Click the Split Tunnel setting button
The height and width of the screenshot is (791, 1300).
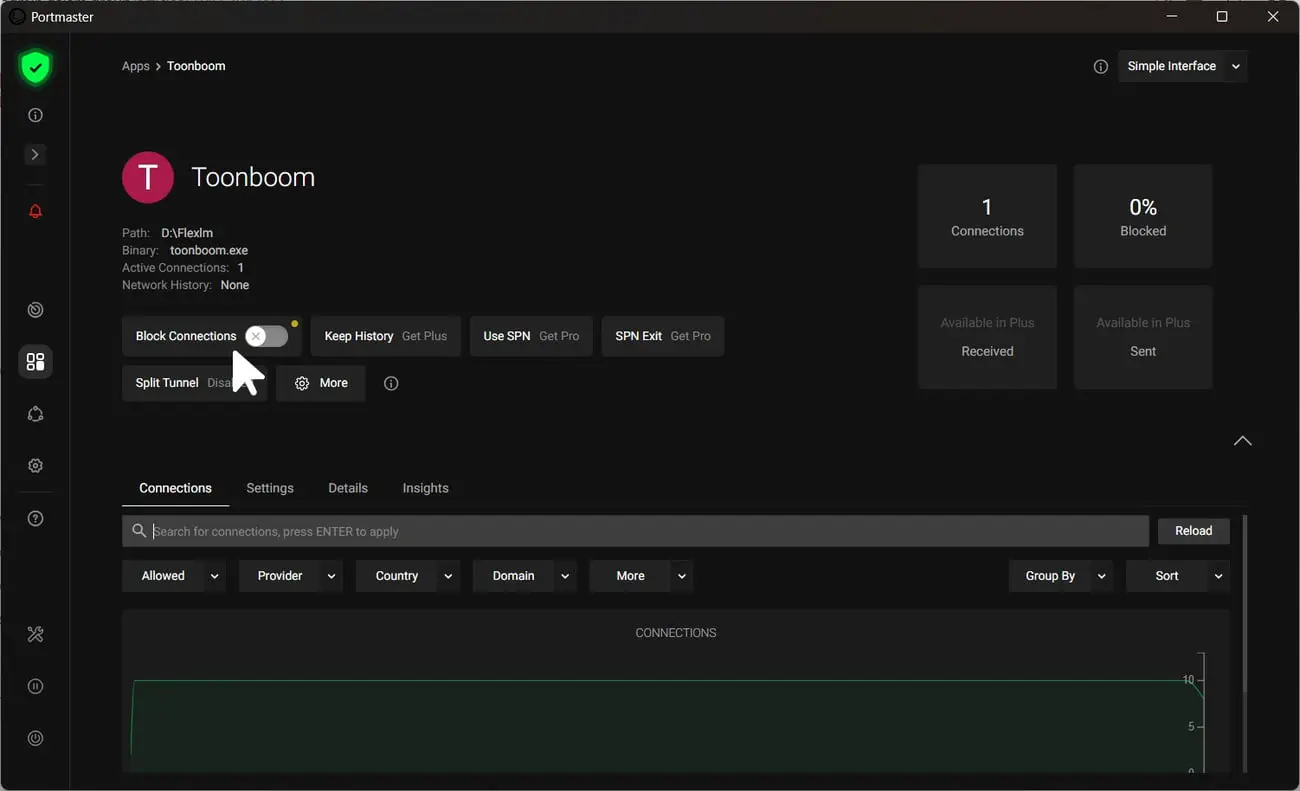(x=194, y=383)
